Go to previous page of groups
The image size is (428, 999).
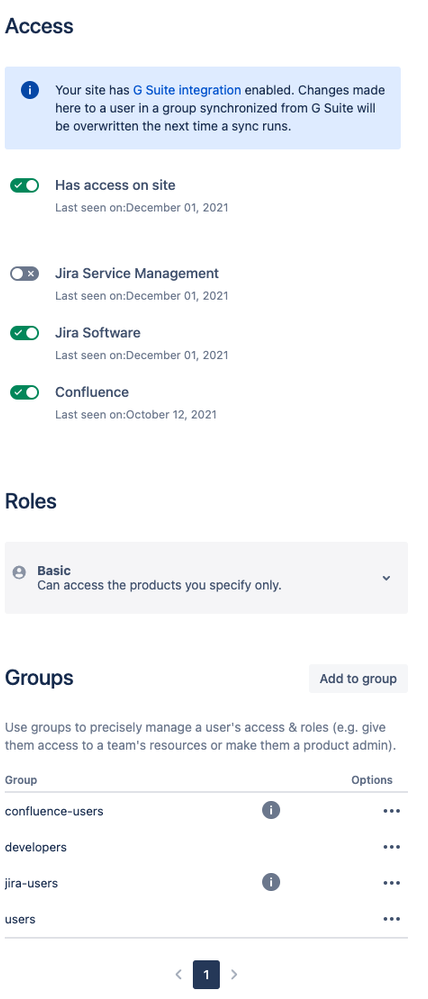point(179,974)
